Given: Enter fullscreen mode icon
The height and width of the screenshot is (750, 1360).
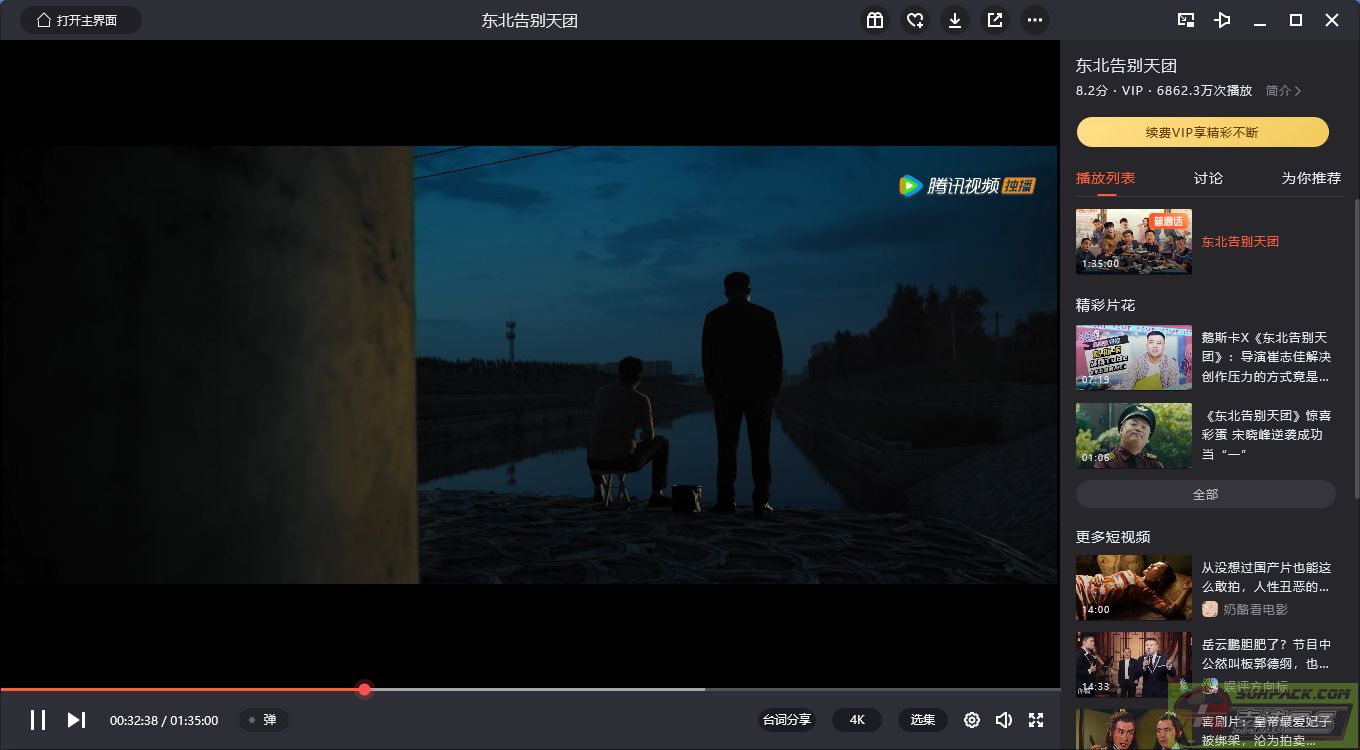Looking at the screenshot, I should click(1036, 720).
